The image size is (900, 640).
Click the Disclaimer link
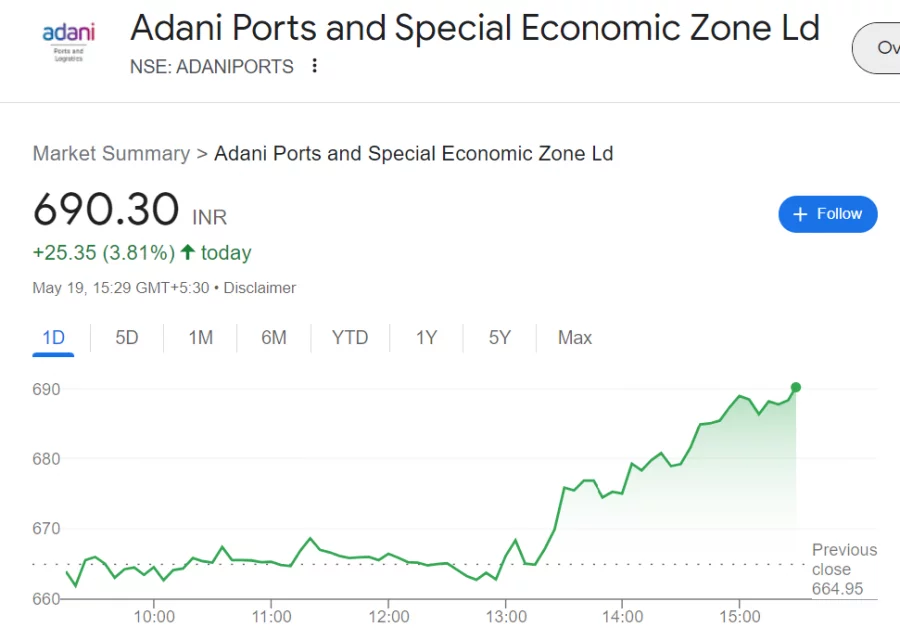point(260,288)
